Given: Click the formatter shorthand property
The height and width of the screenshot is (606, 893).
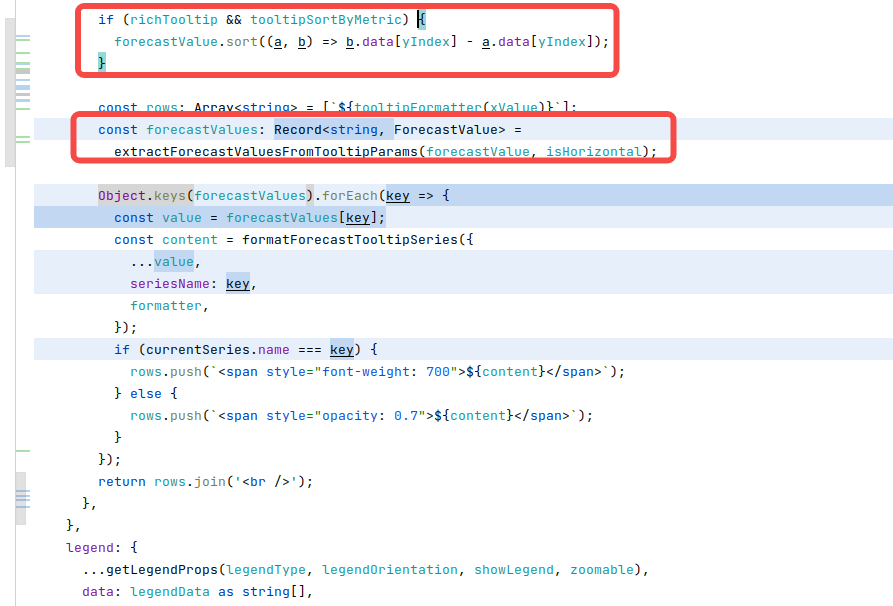Looking at the screenshot, I should (x=166, y=306).
